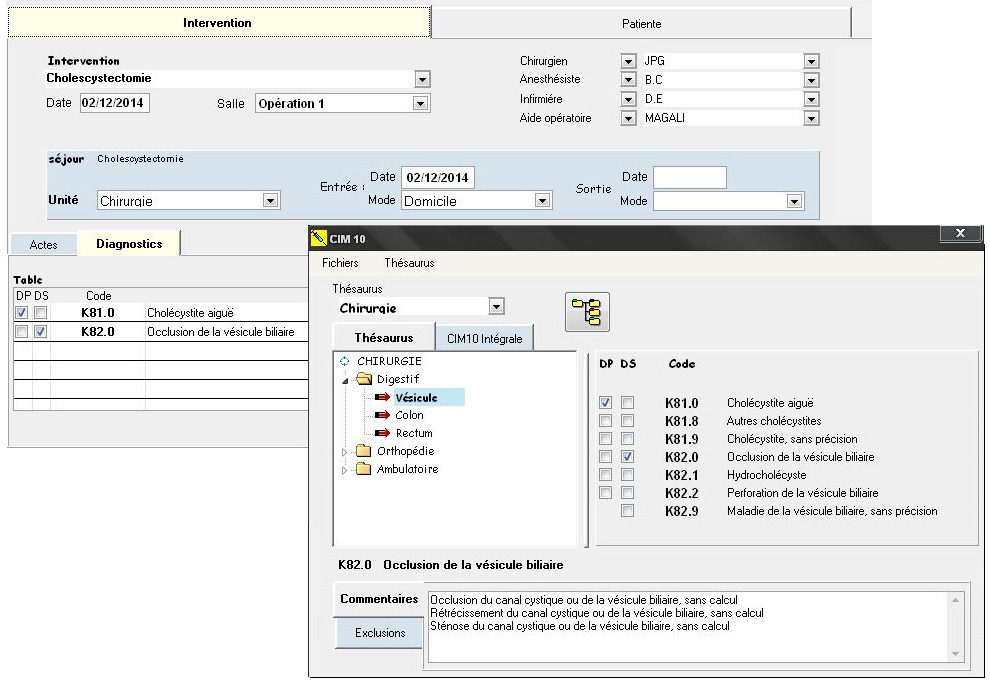Open the Entrée Mode Domicile dropdown
Viewport: 990px width, 680px height.
tap(542, 201)
